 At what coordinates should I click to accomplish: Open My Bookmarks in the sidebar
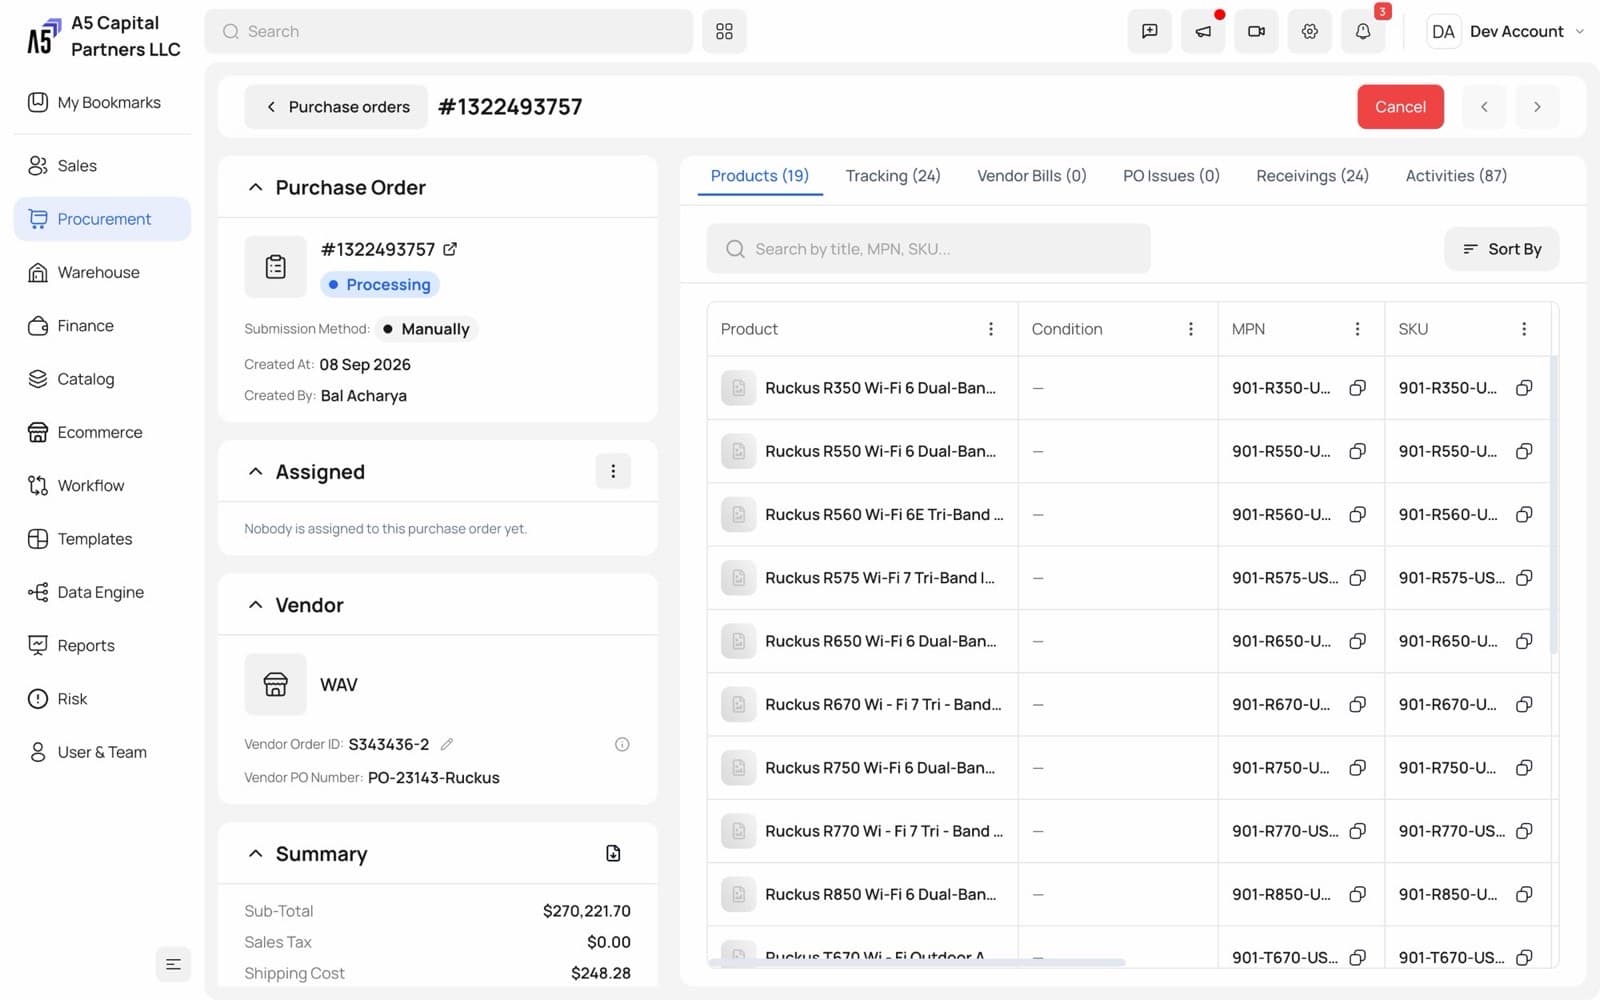tap(102, 102)
